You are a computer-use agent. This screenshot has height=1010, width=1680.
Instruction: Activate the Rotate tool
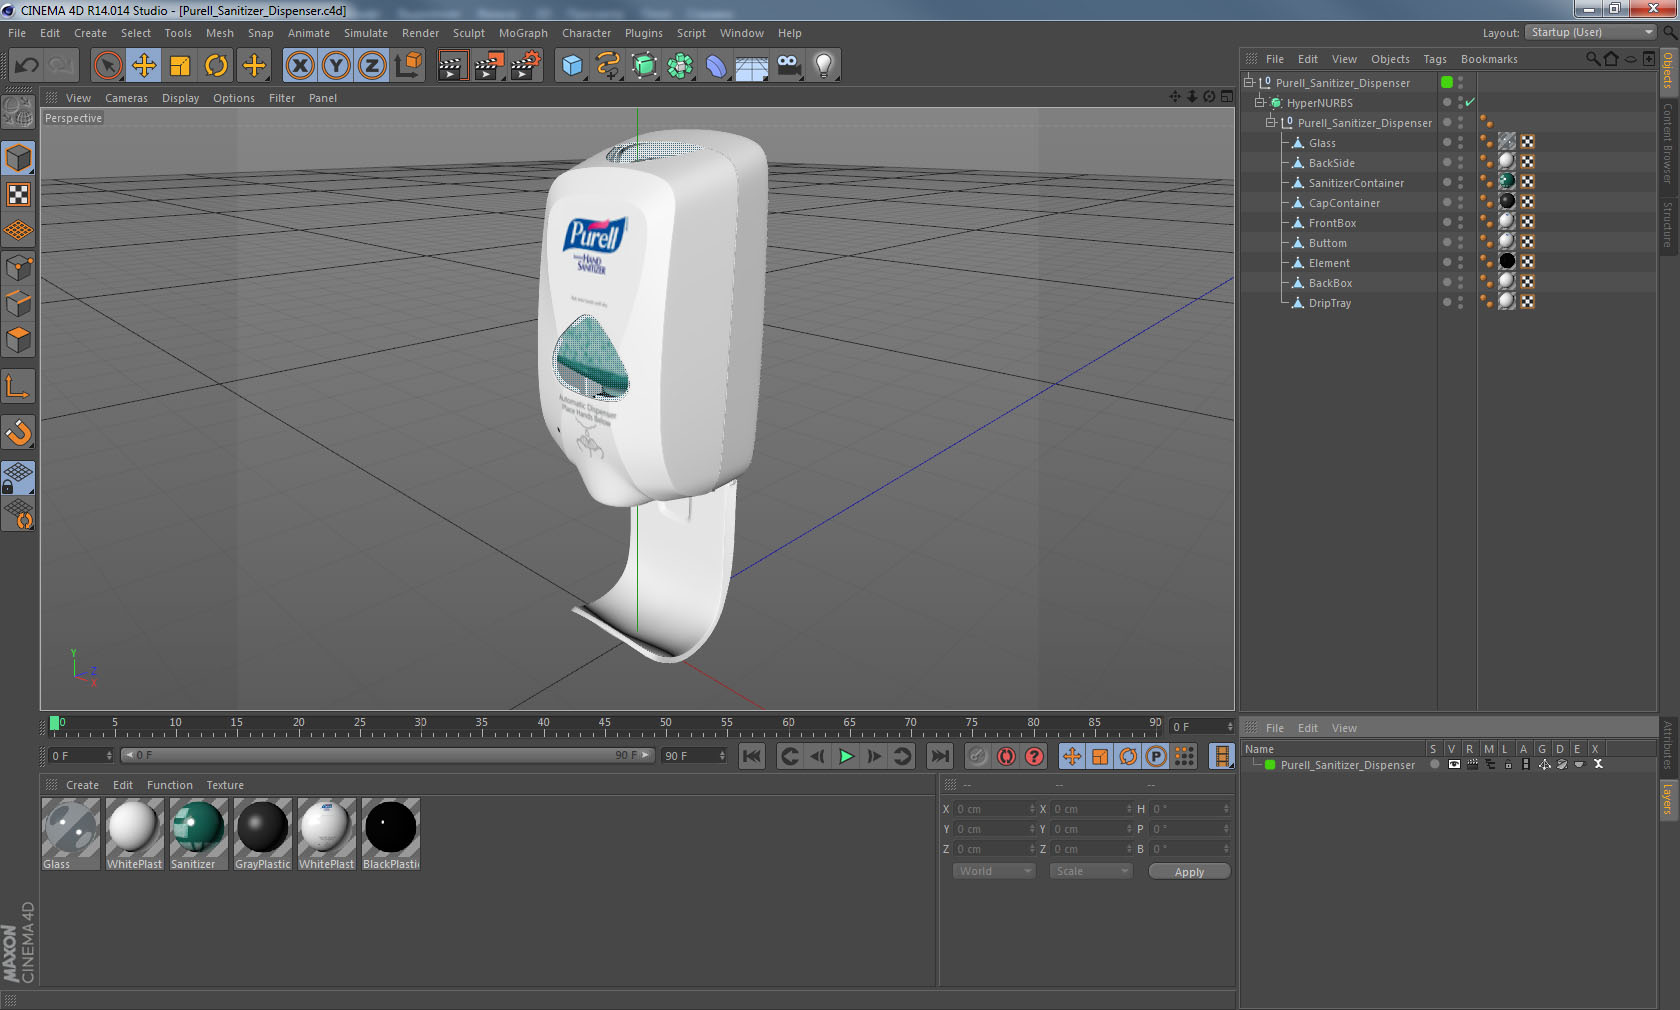(216, 66)
